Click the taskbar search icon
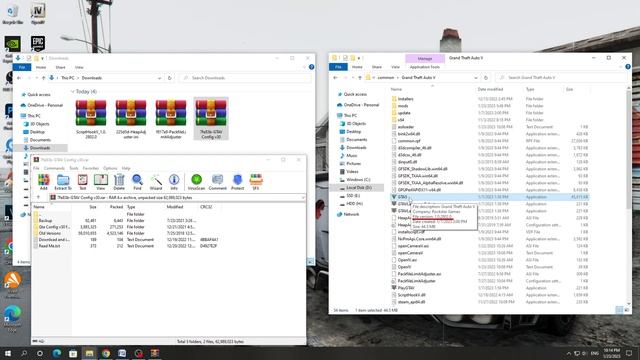Image resolution: width=640 pixels, height=360 pixels. point(24,353)
